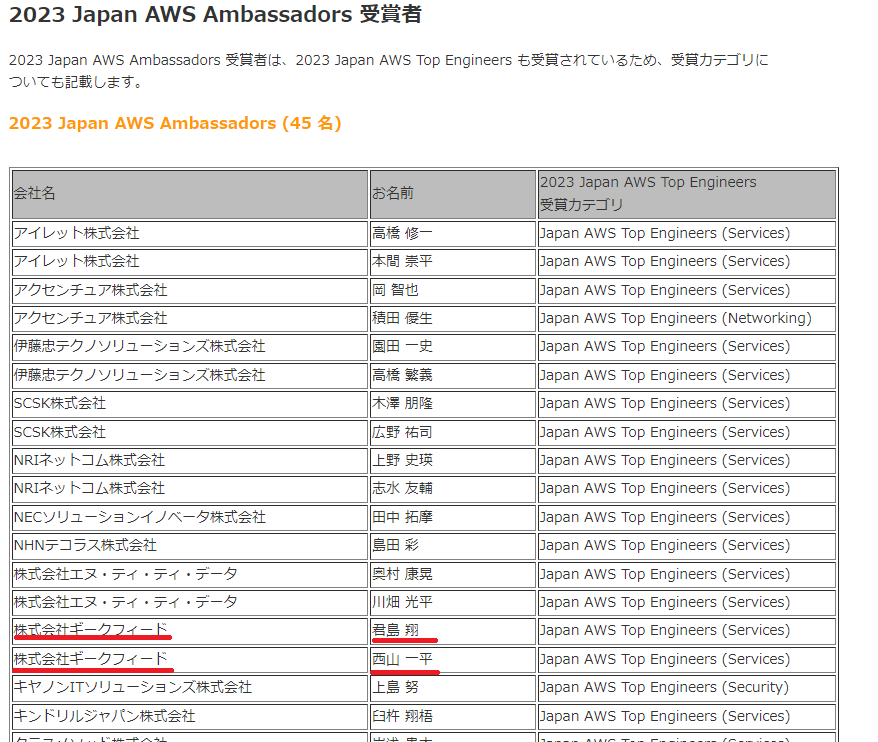Click company cell in 広野 祐司 row
878x742 pixels.
190,433
